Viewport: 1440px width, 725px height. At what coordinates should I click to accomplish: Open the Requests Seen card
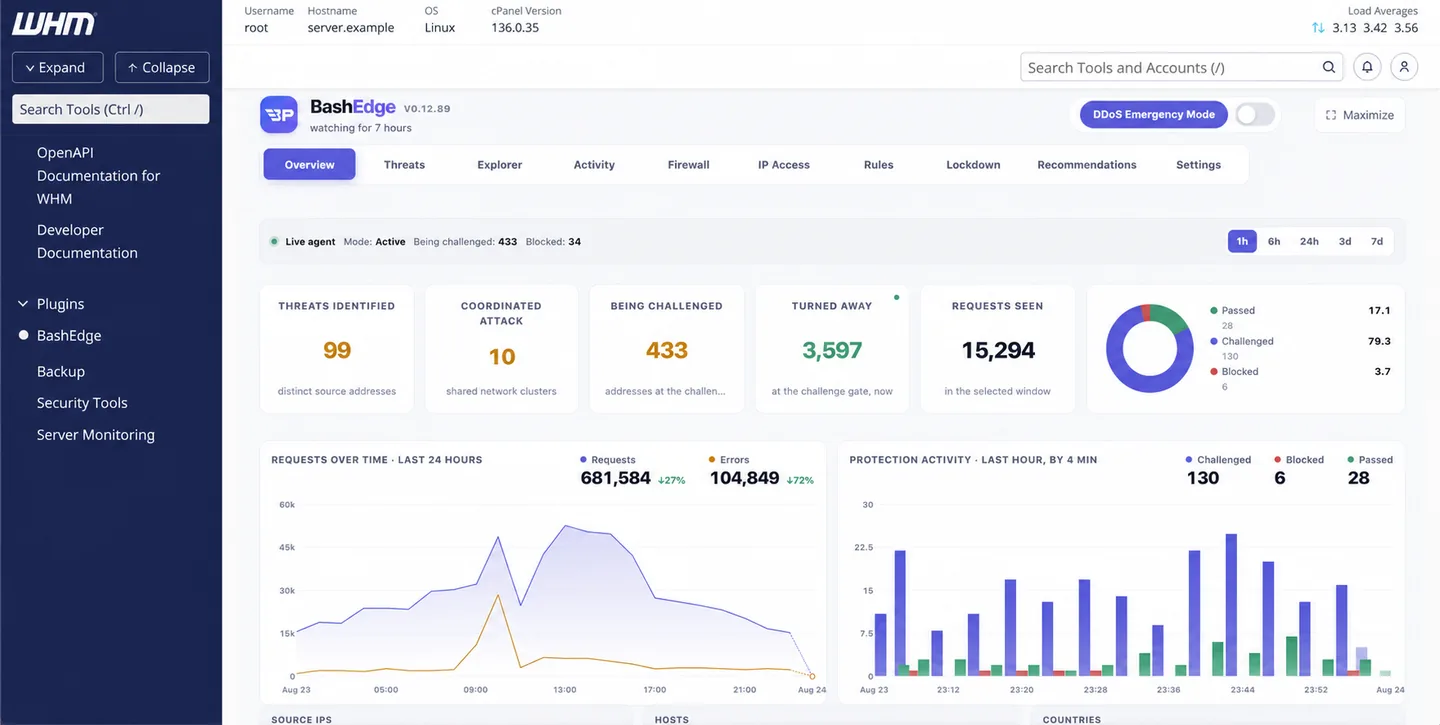997,349
